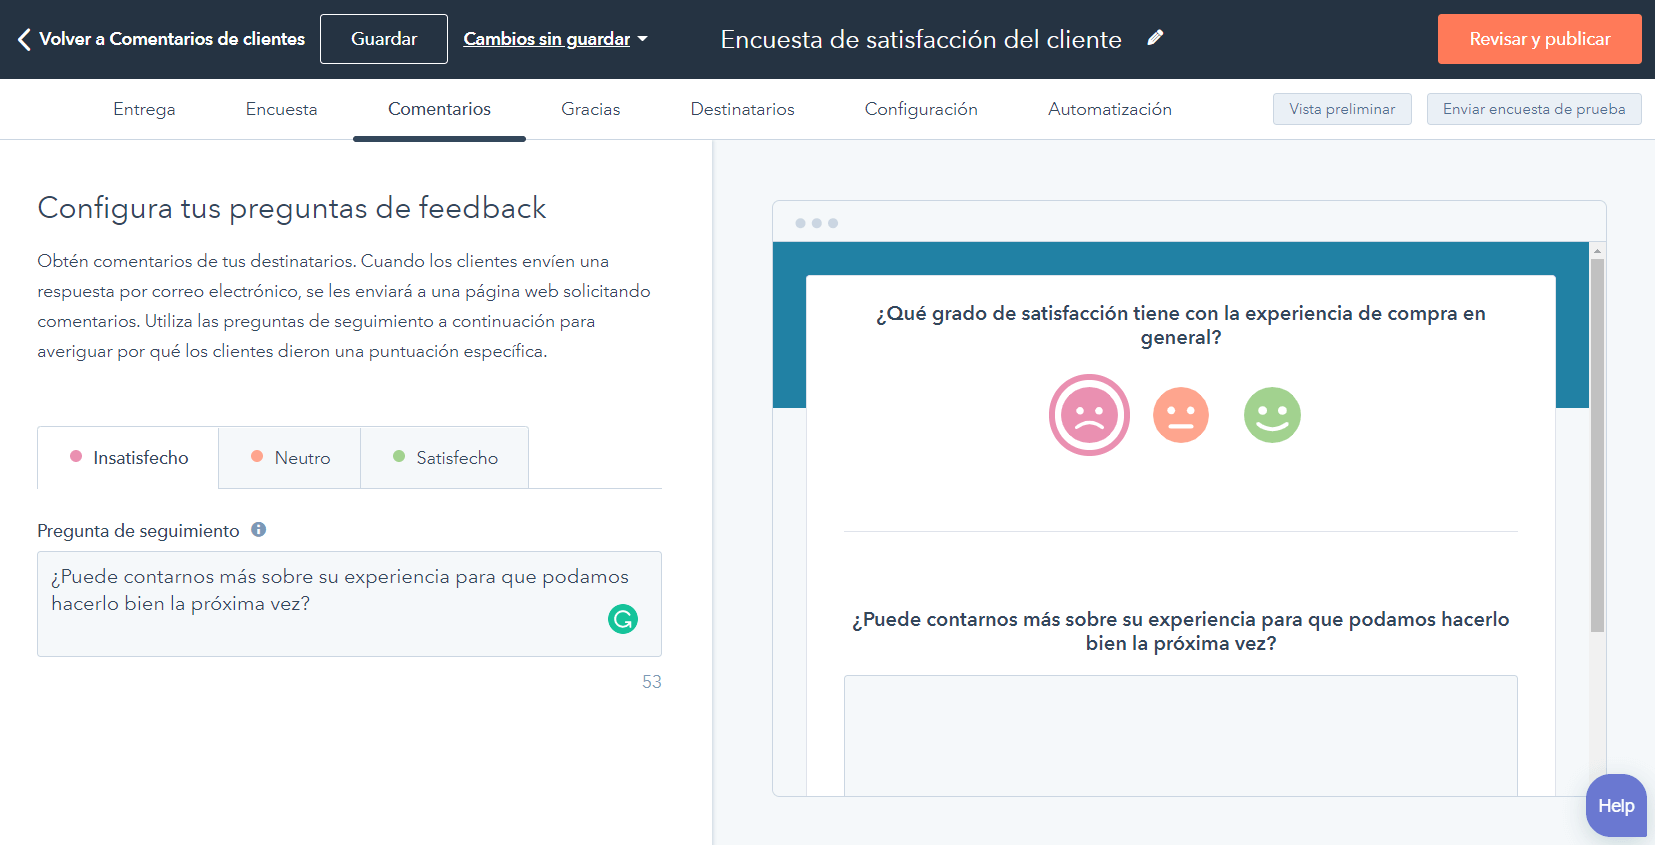The image size is (1655, 845).
Task: Click the info icon beside Pregunta de seguimiento
Action: pyautogui.click(x=259, y=530)
